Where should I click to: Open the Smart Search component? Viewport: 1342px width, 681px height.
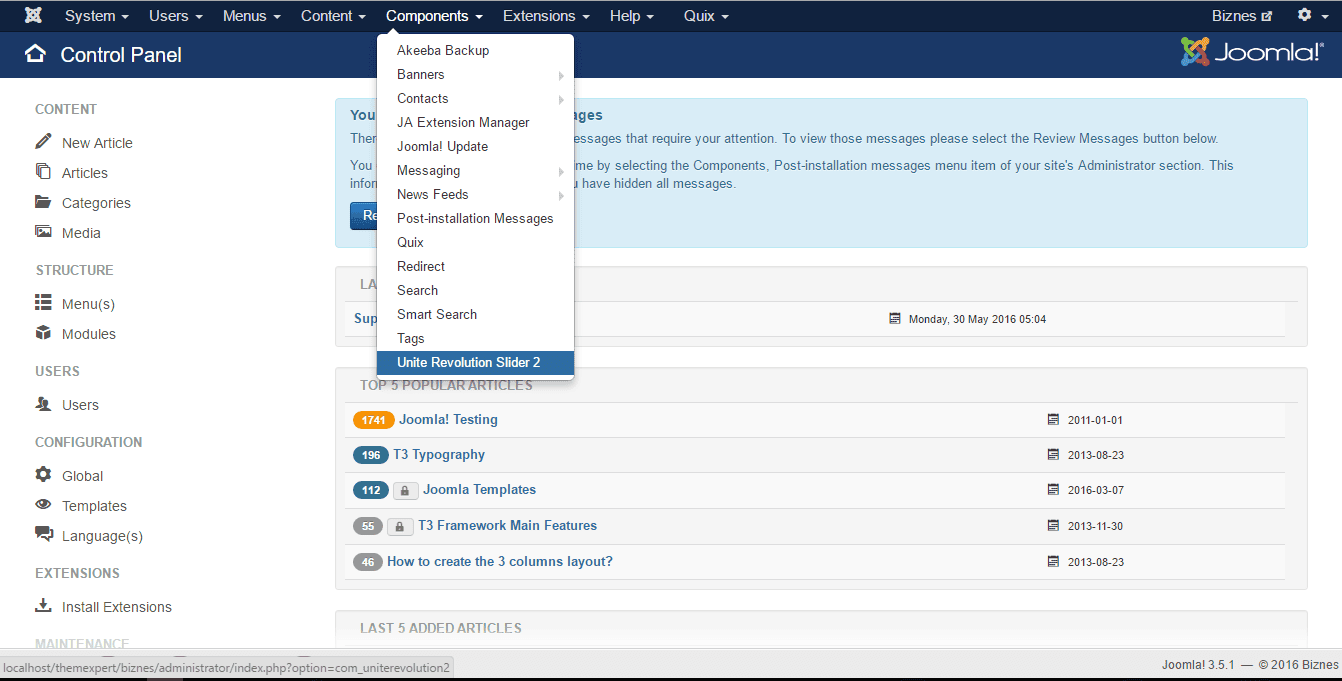coord(437,315)
